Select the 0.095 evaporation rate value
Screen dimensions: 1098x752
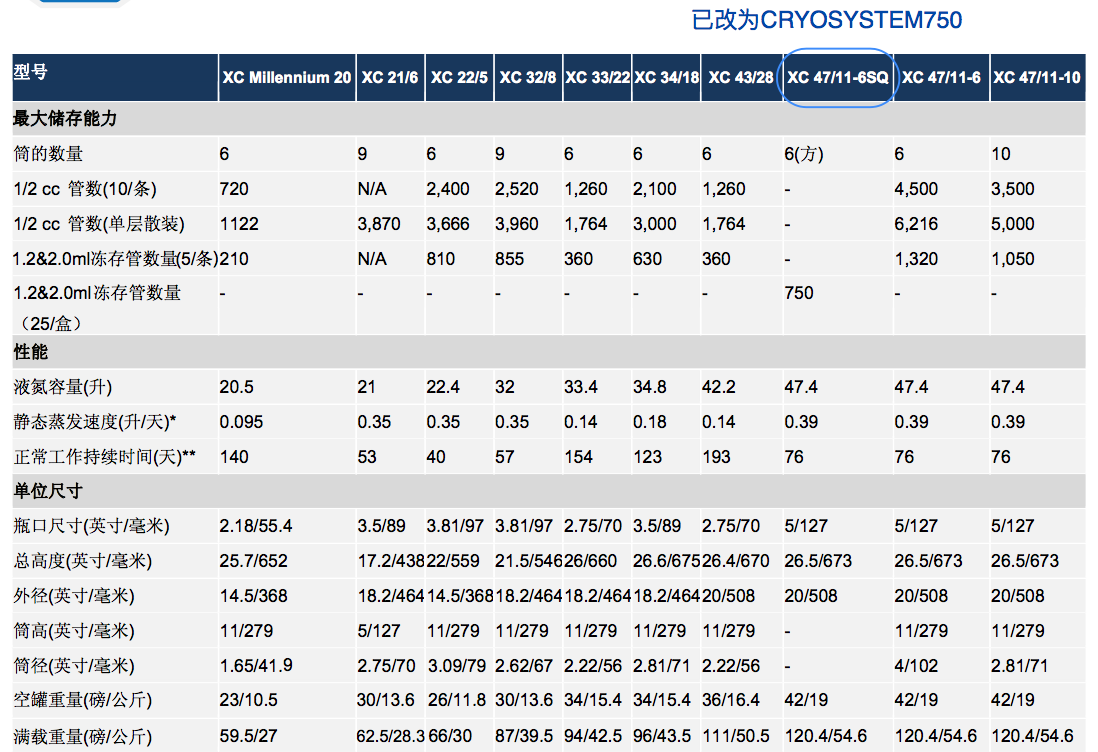pyautogui.click(x=242, y=422)
